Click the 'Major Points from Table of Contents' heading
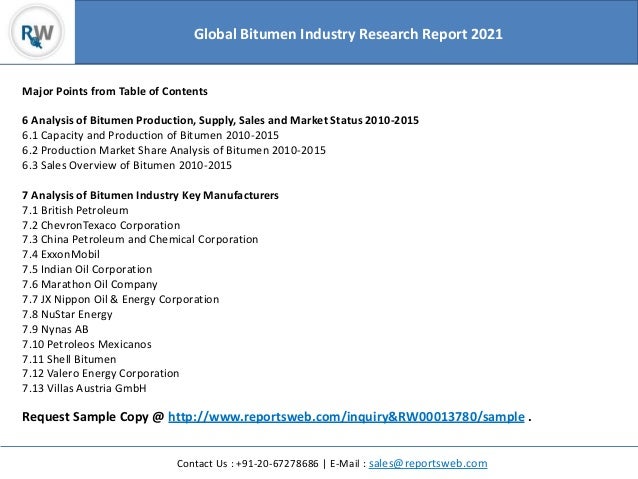This screenshot has width=638, height=479. click(x=115, y=92)
